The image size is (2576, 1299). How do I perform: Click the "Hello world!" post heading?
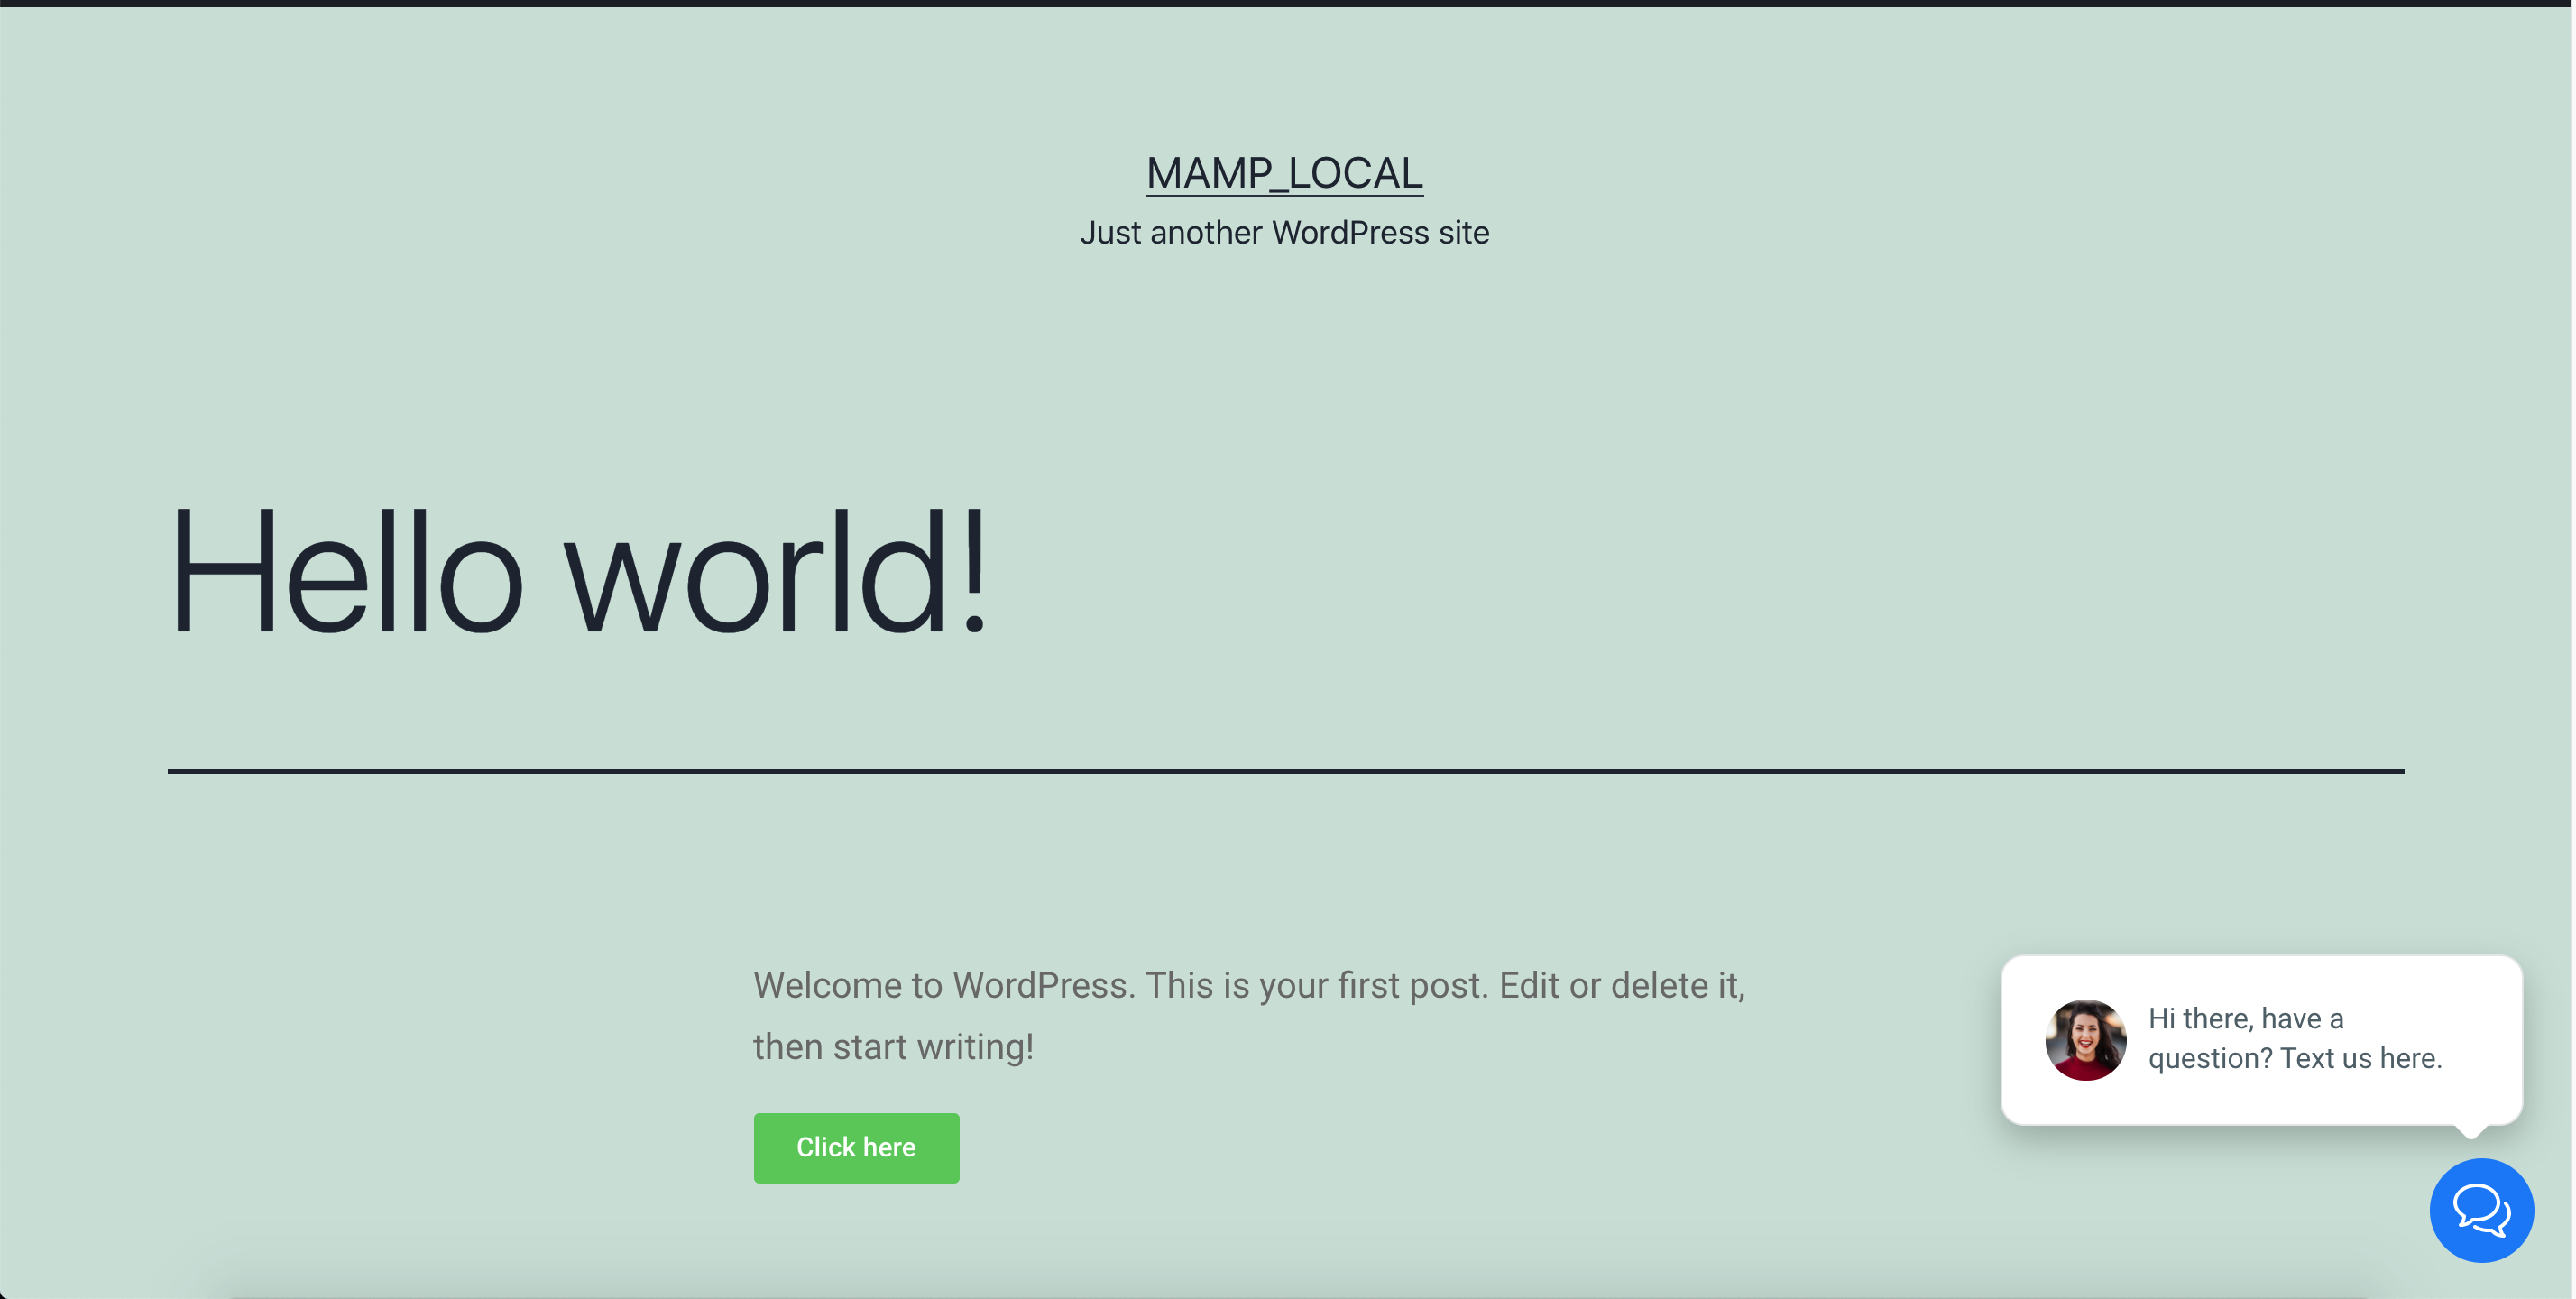(579, 572)
